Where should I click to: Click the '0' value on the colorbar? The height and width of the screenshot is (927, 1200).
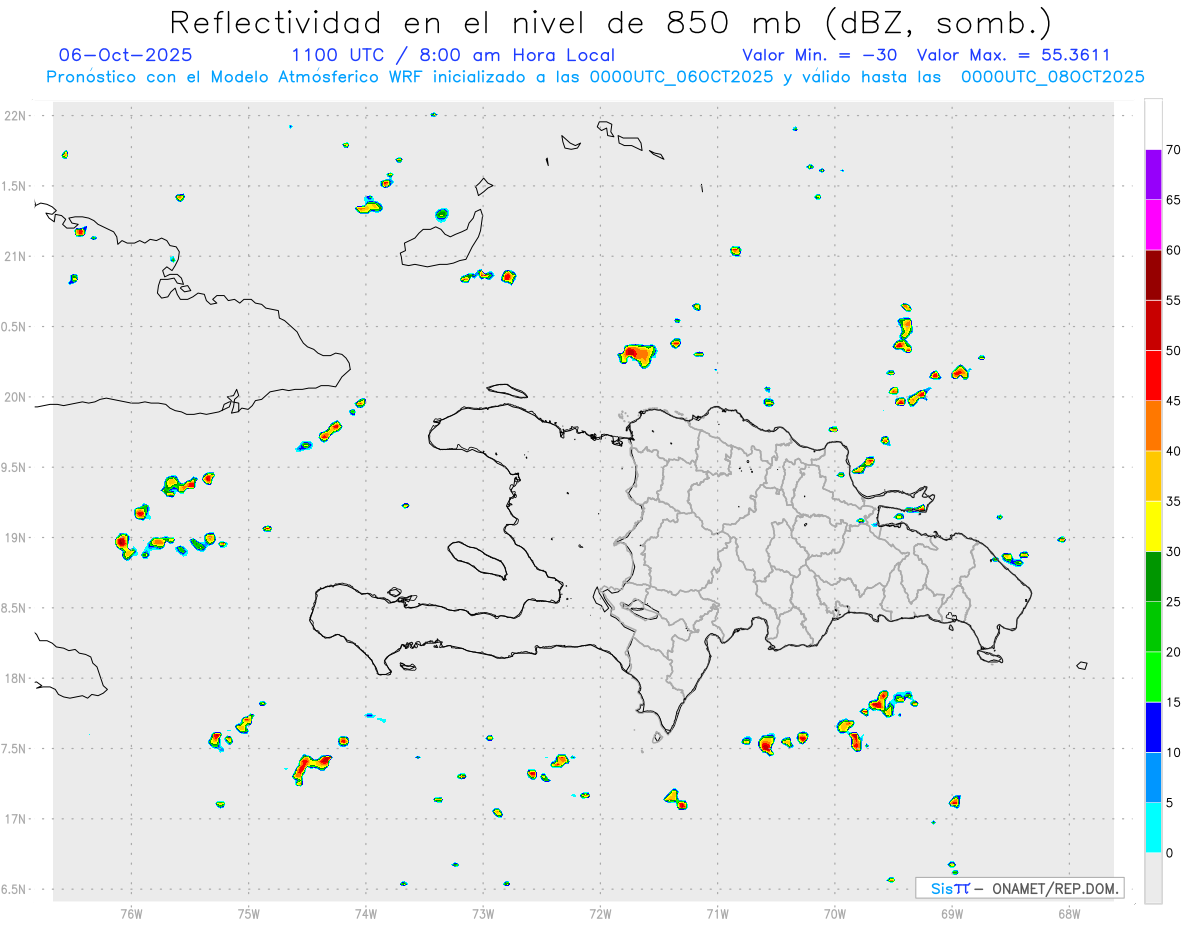(x=1169, y=853)
